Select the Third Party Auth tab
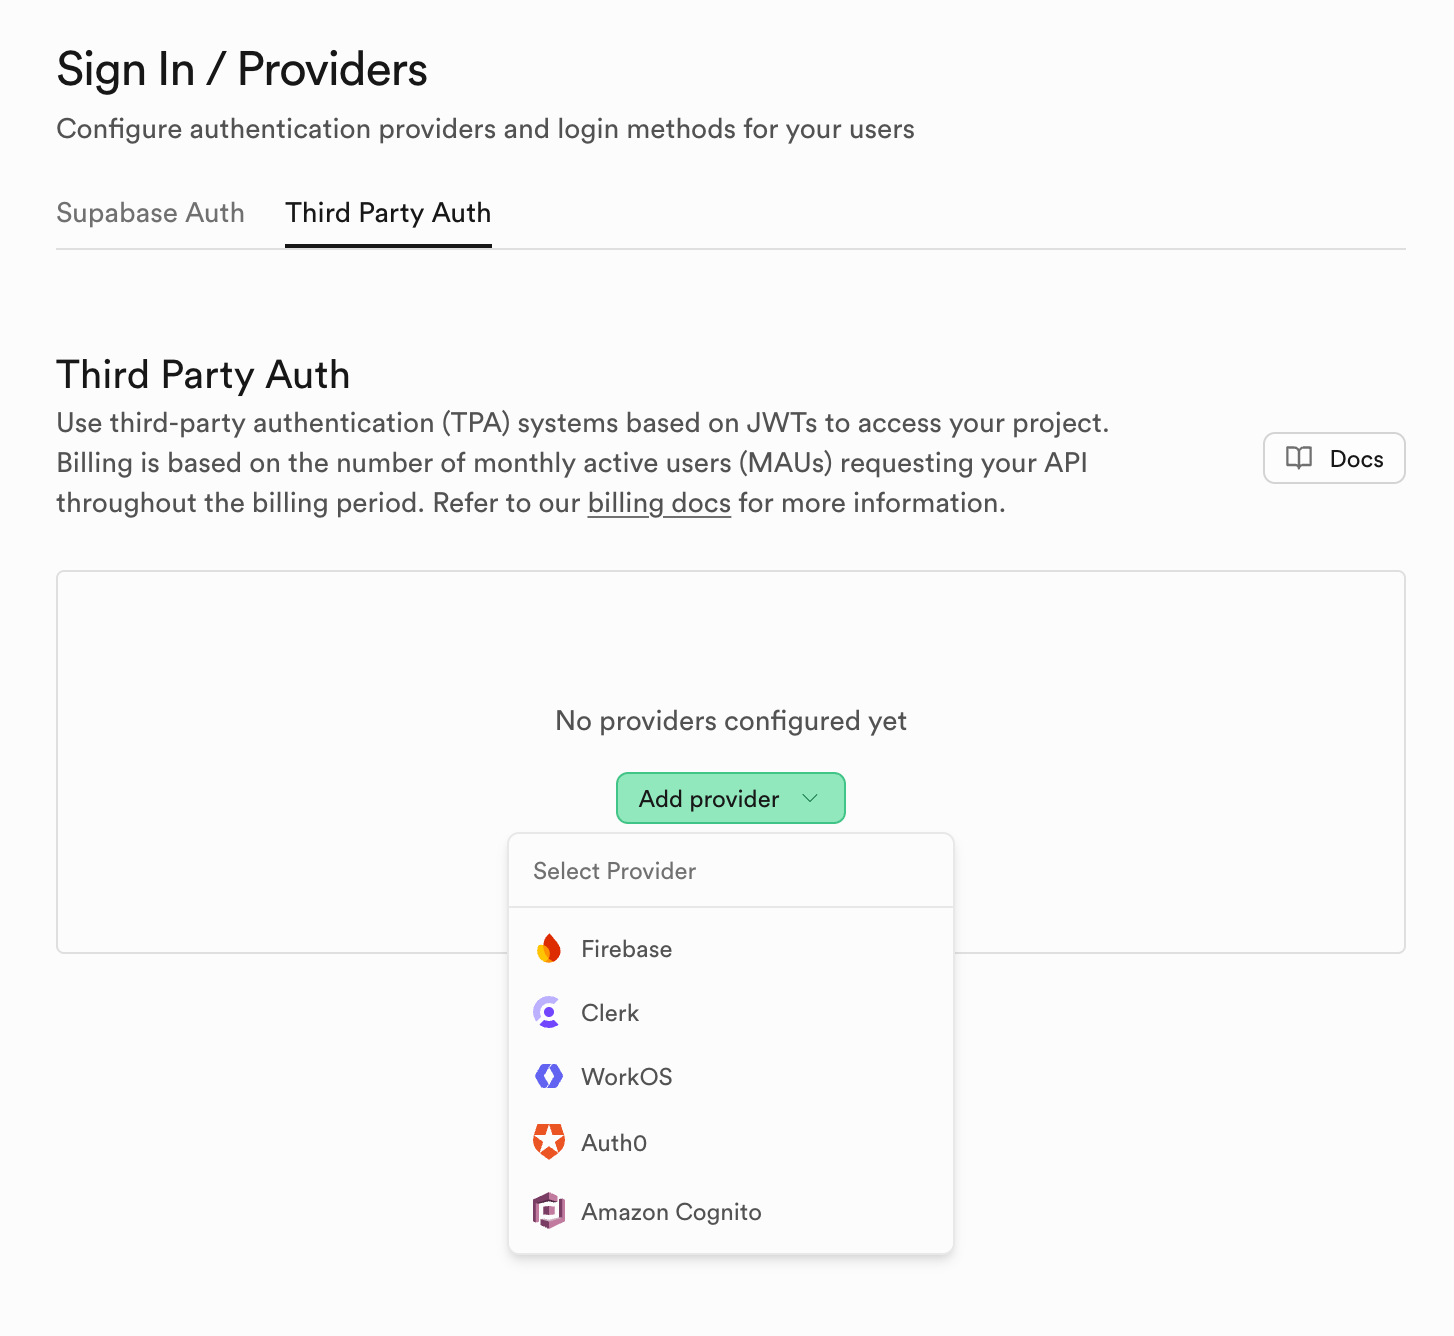 388,213
